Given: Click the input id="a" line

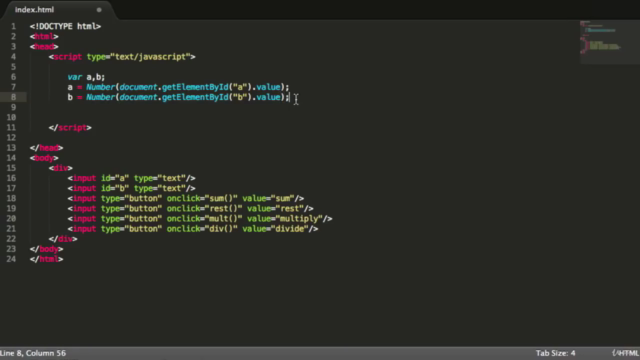Looking at the screenshot, I should tap(131, 178).
